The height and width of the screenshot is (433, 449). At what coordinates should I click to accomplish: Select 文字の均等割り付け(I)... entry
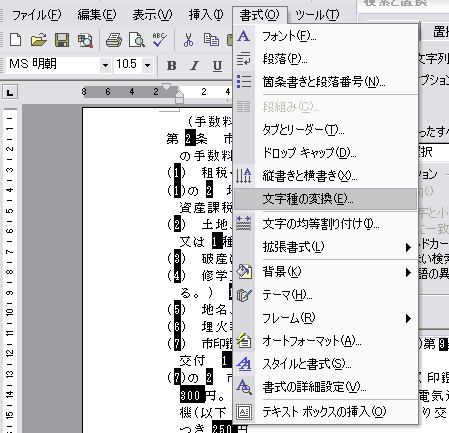326,224
